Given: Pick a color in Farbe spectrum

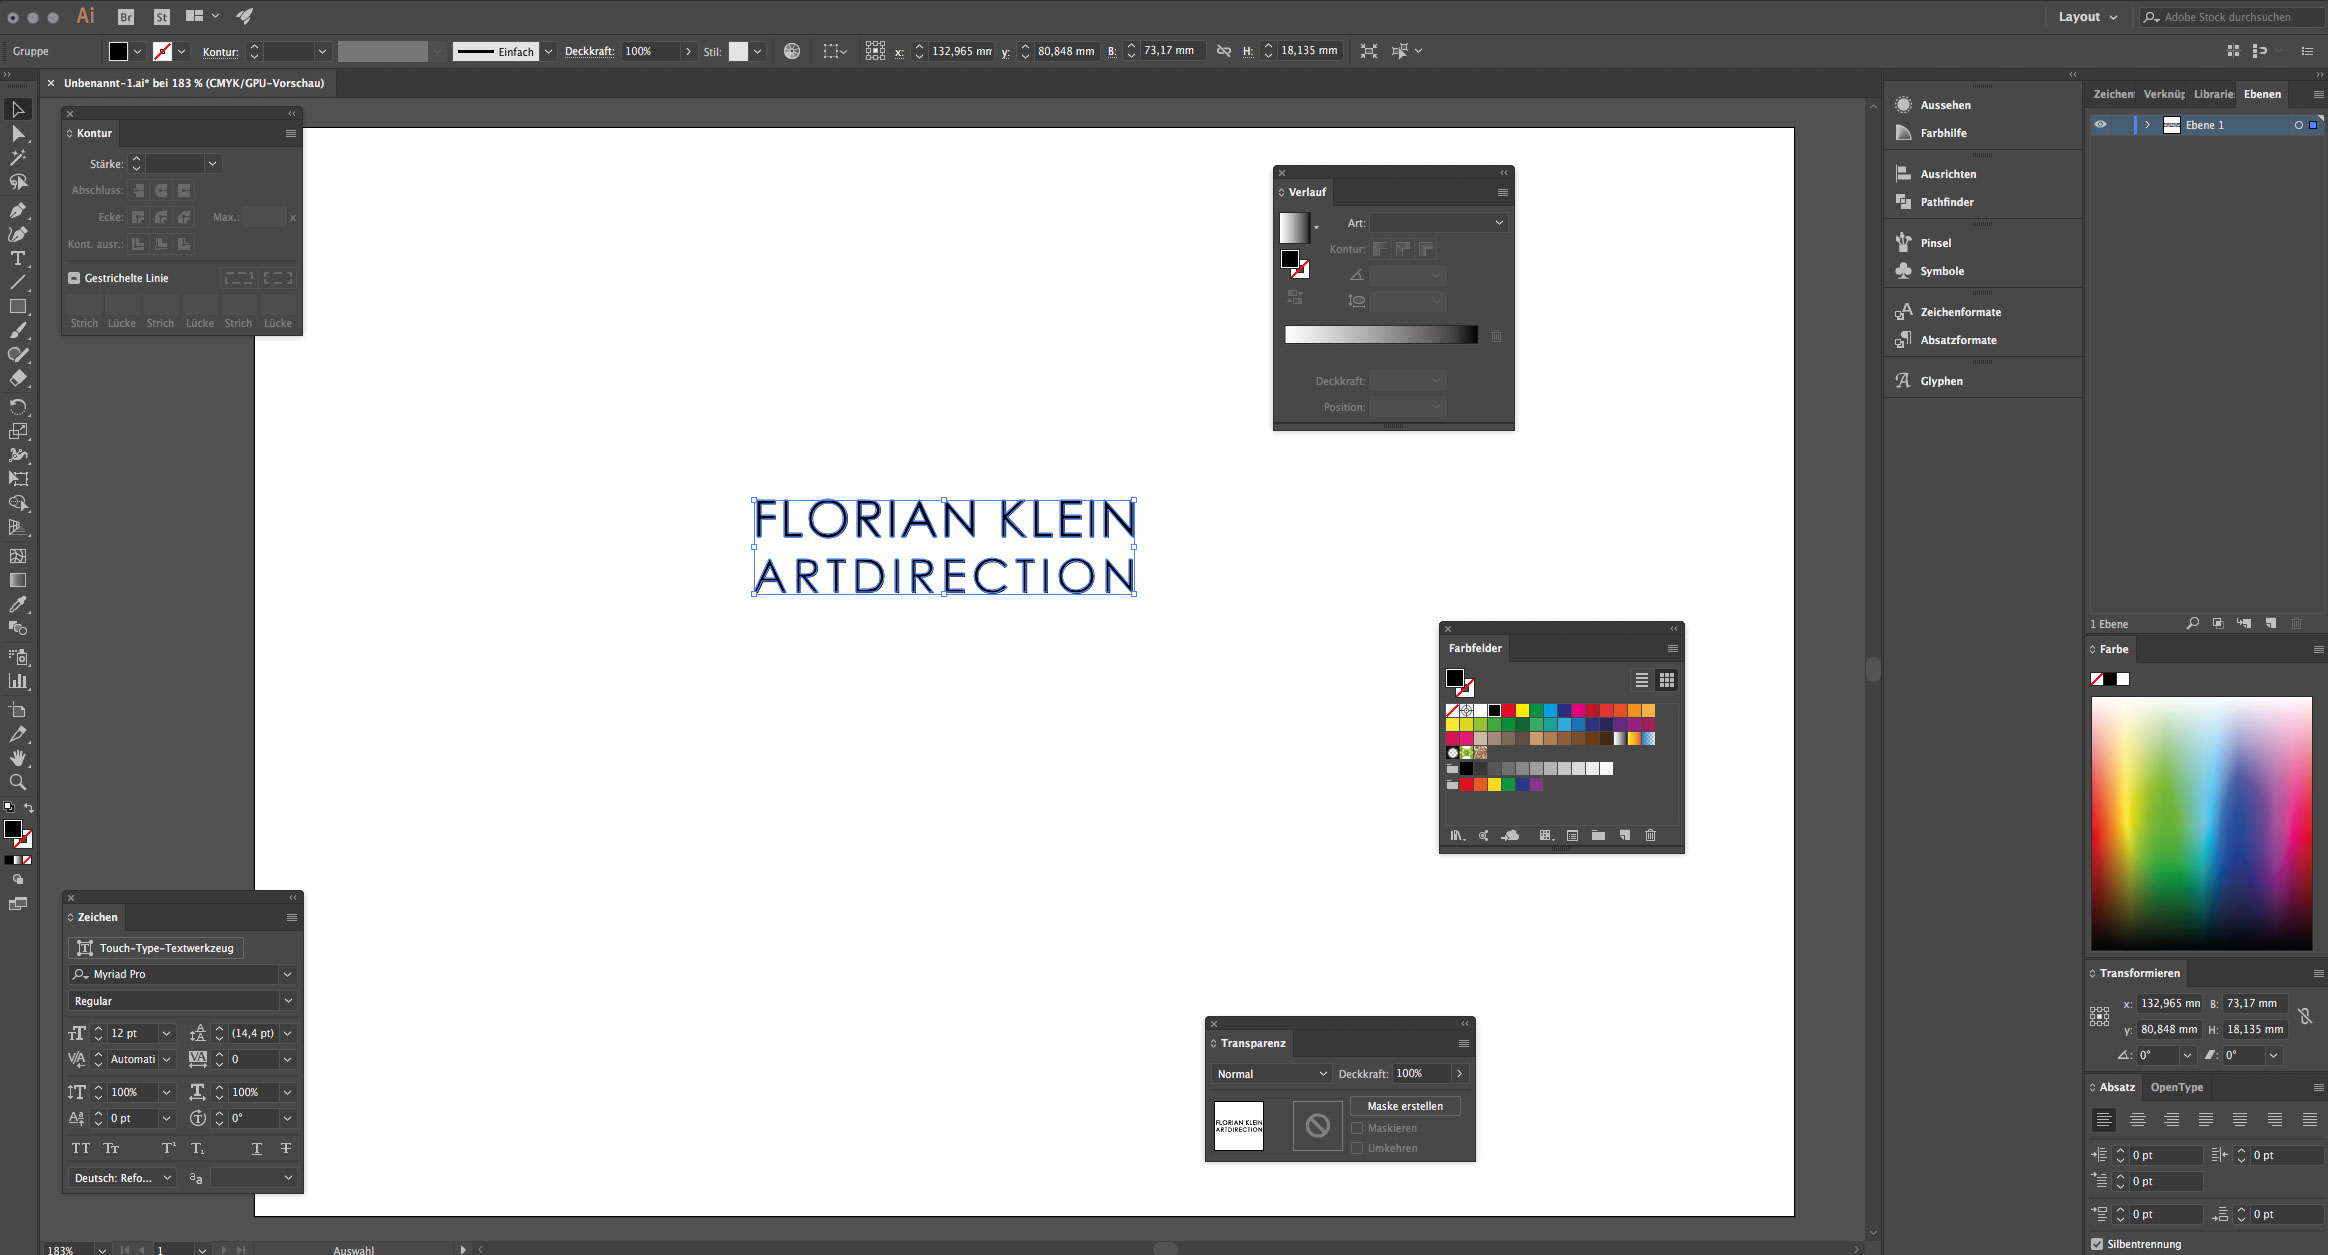Looking at the screenshot, I should 2200,822.
